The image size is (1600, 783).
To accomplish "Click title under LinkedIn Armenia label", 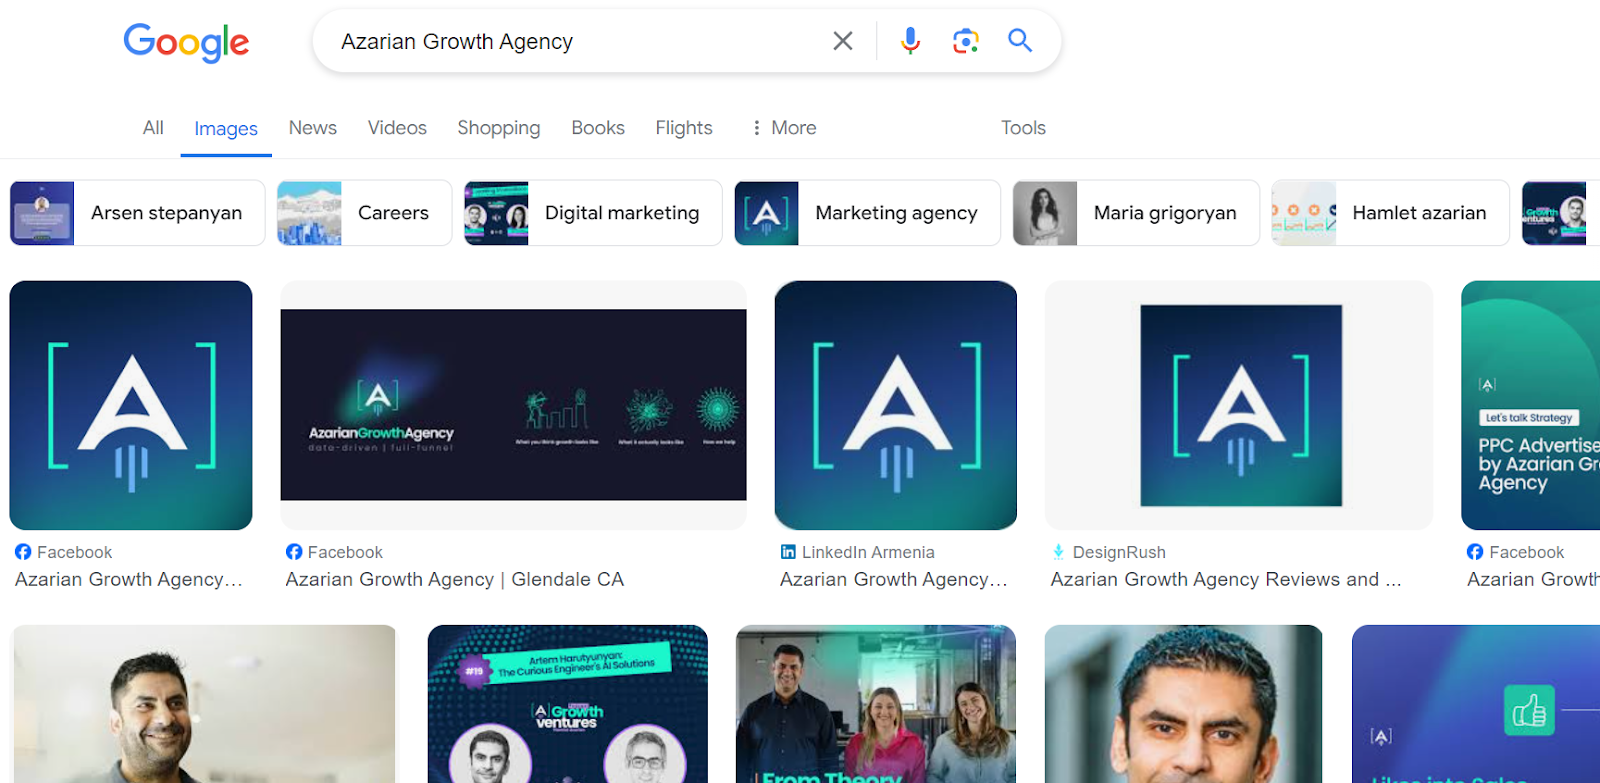I will tap(894, 580).
